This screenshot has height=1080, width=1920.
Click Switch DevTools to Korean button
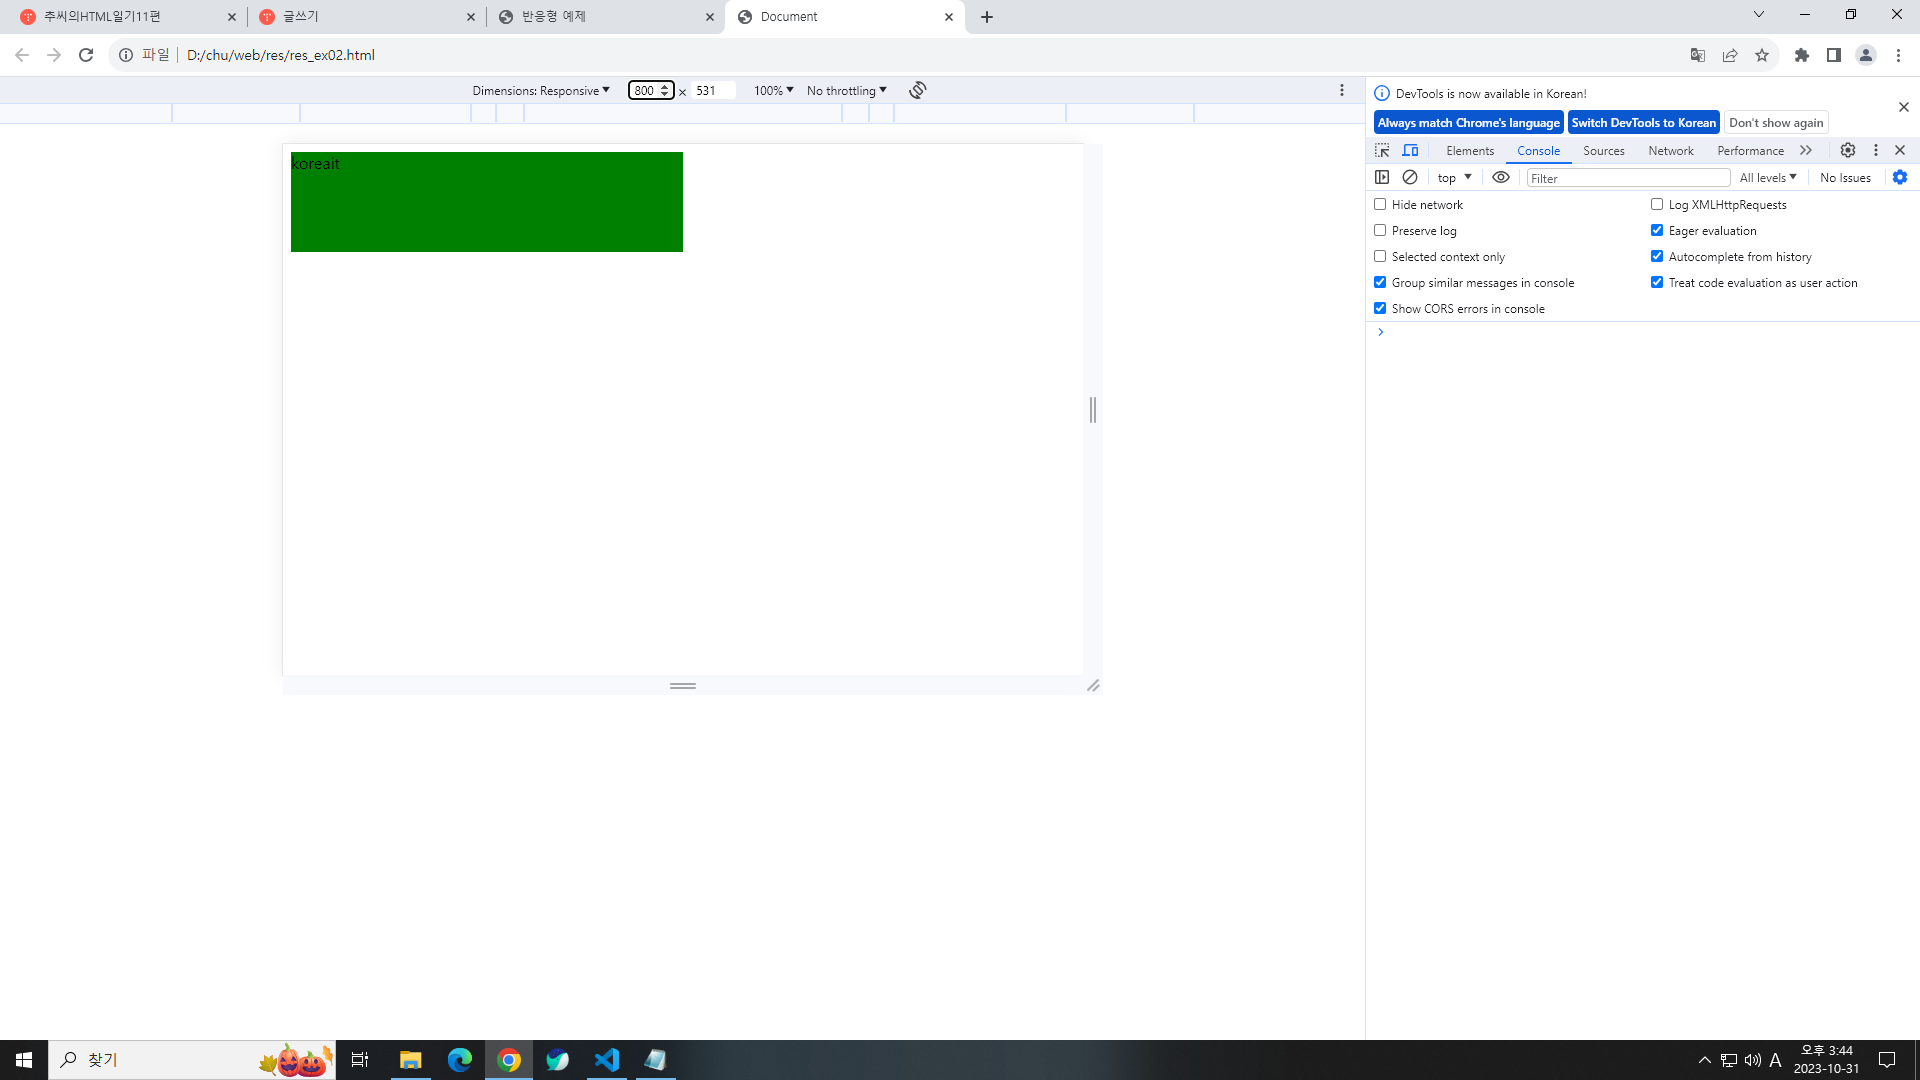tap(1643, 122)
